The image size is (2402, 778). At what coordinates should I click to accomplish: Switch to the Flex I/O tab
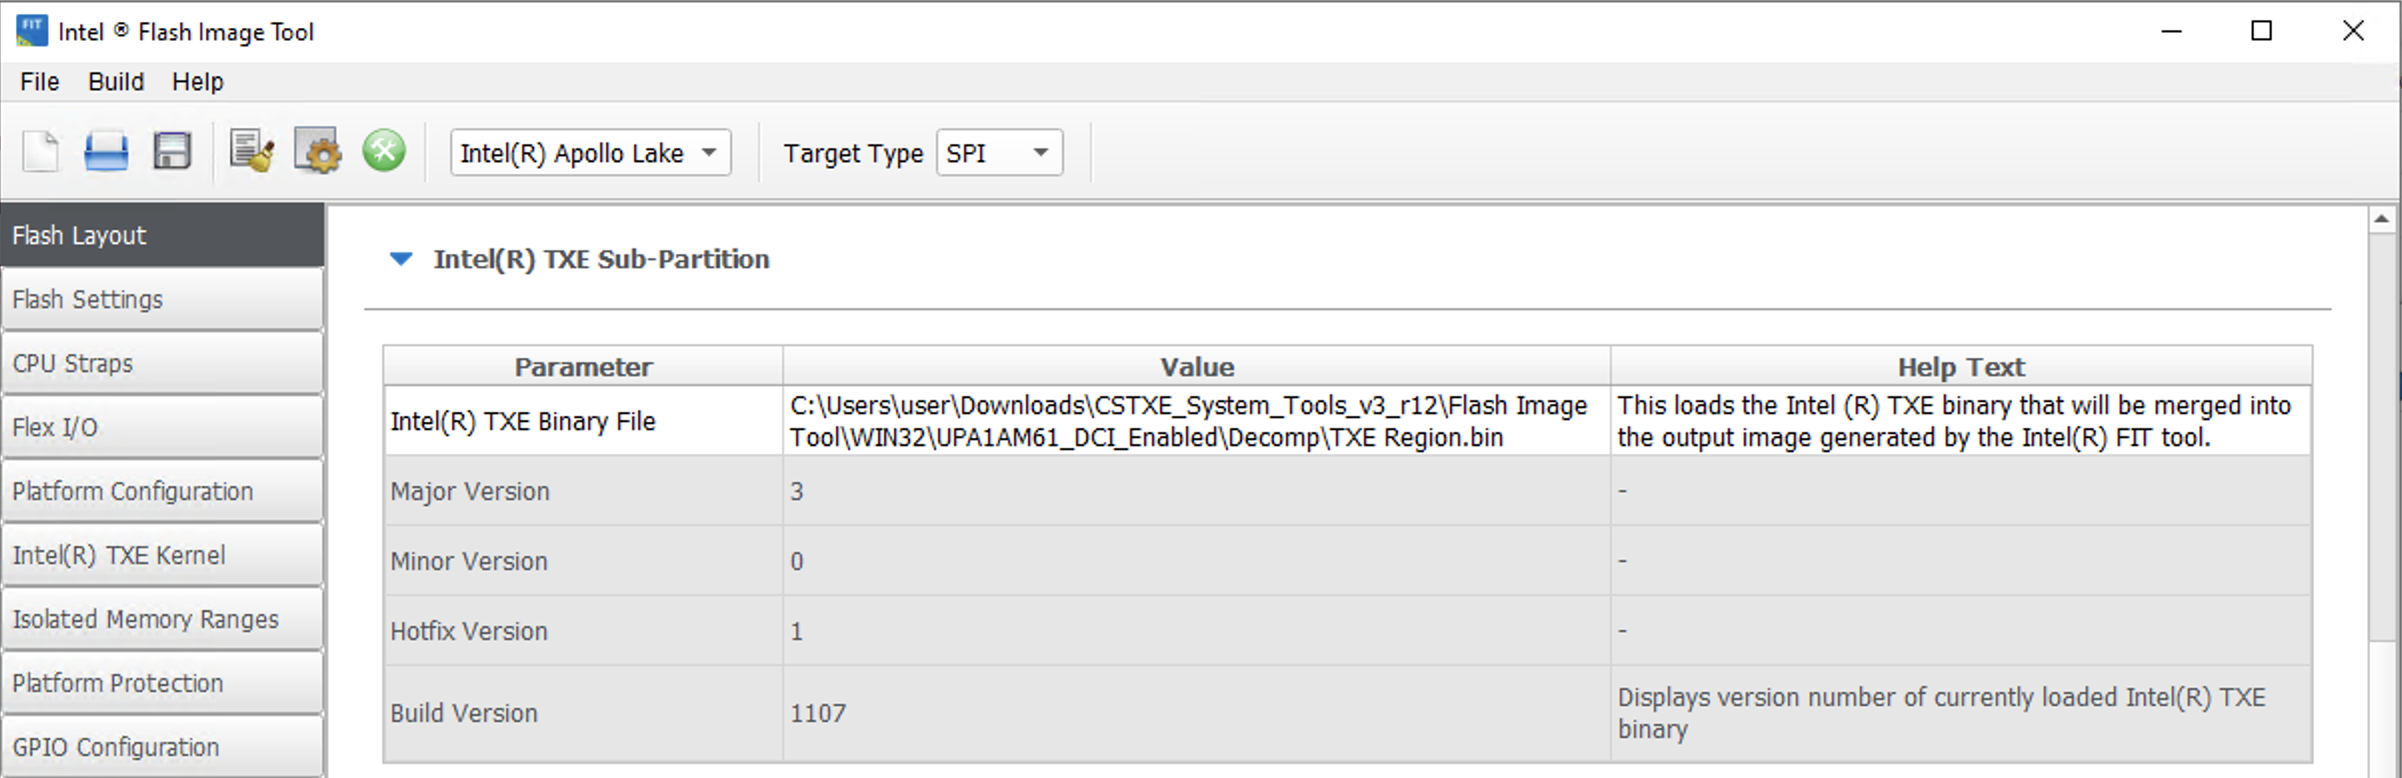point(162,427)
